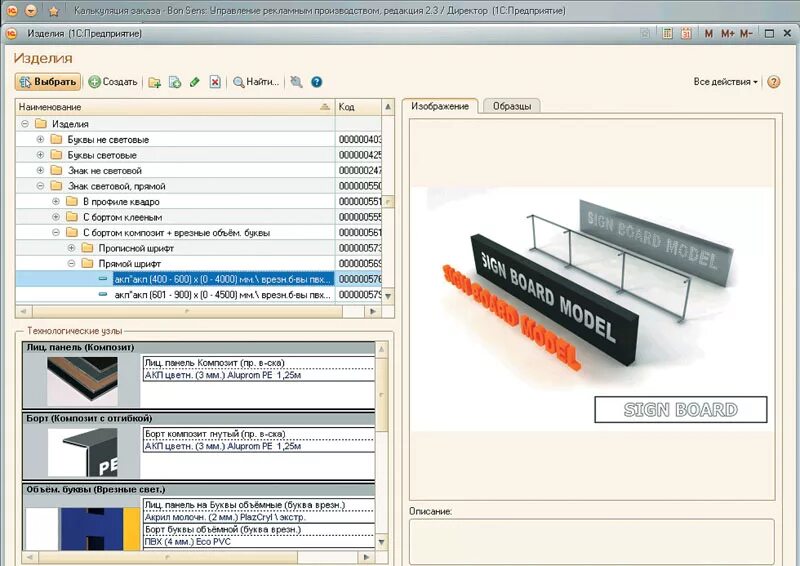Image resolution: width=800 pixels, height=566 pixels.
Task: Click the 000000561 code cell
Action: [x=359, y=232]
